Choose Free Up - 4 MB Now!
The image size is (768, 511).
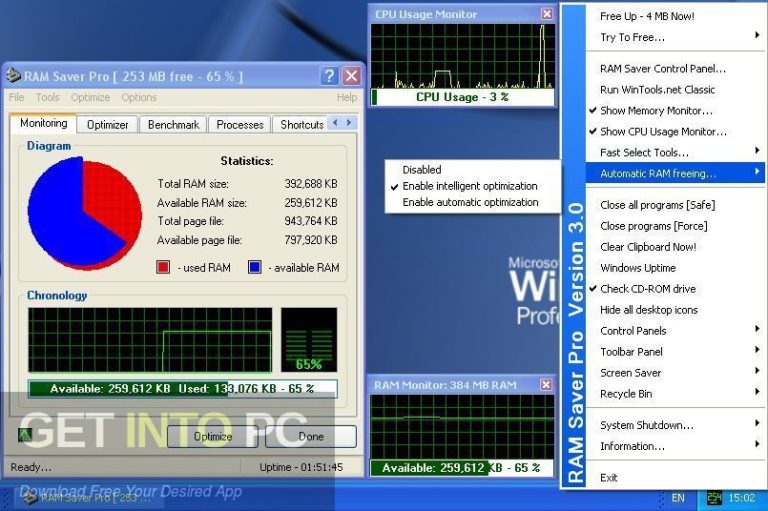pos(675,16)
